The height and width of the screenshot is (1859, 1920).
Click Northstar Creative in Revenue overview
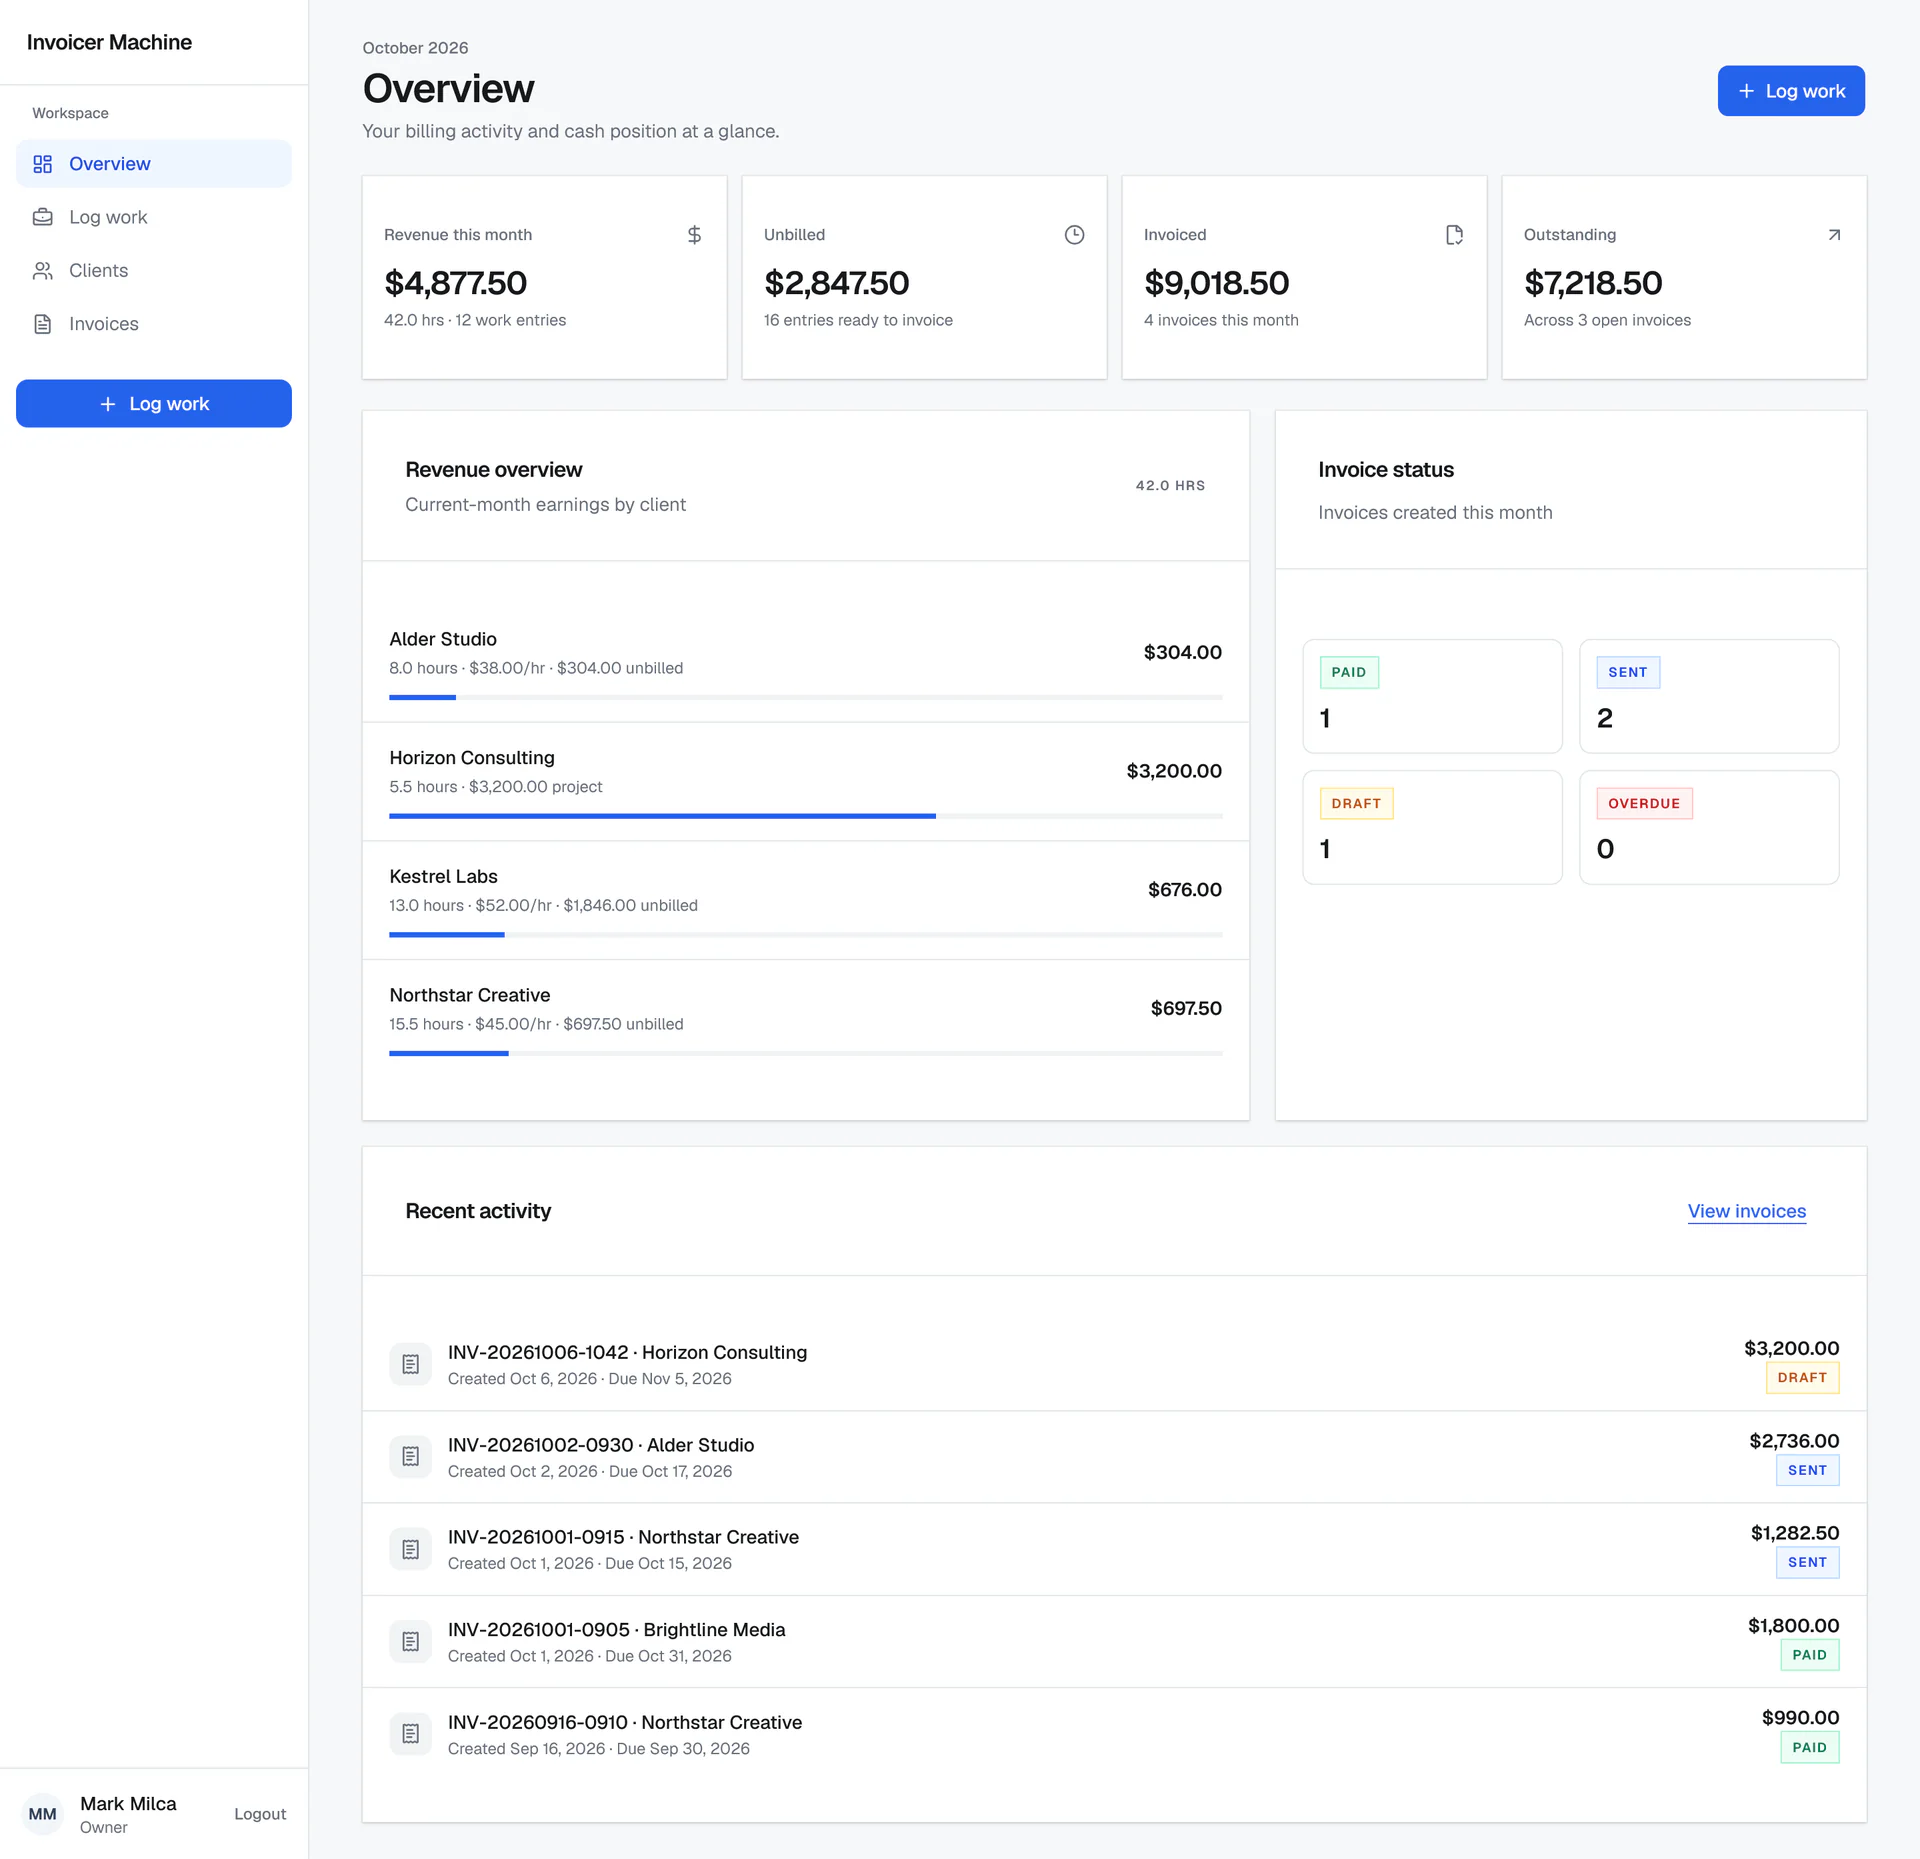[470, 995]
